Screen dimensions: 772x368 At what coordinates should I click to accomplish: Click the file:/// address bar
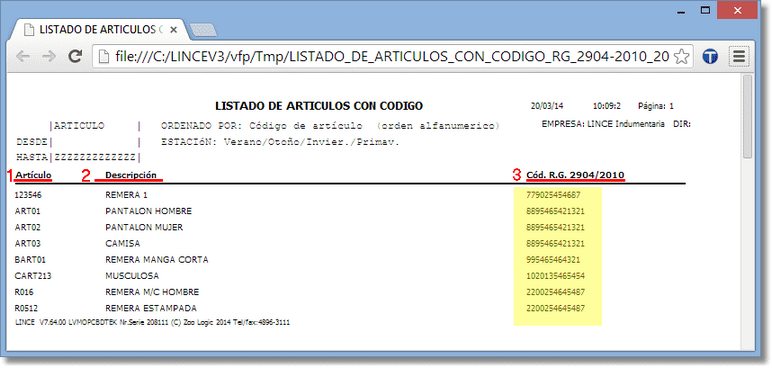pos(392,57)
